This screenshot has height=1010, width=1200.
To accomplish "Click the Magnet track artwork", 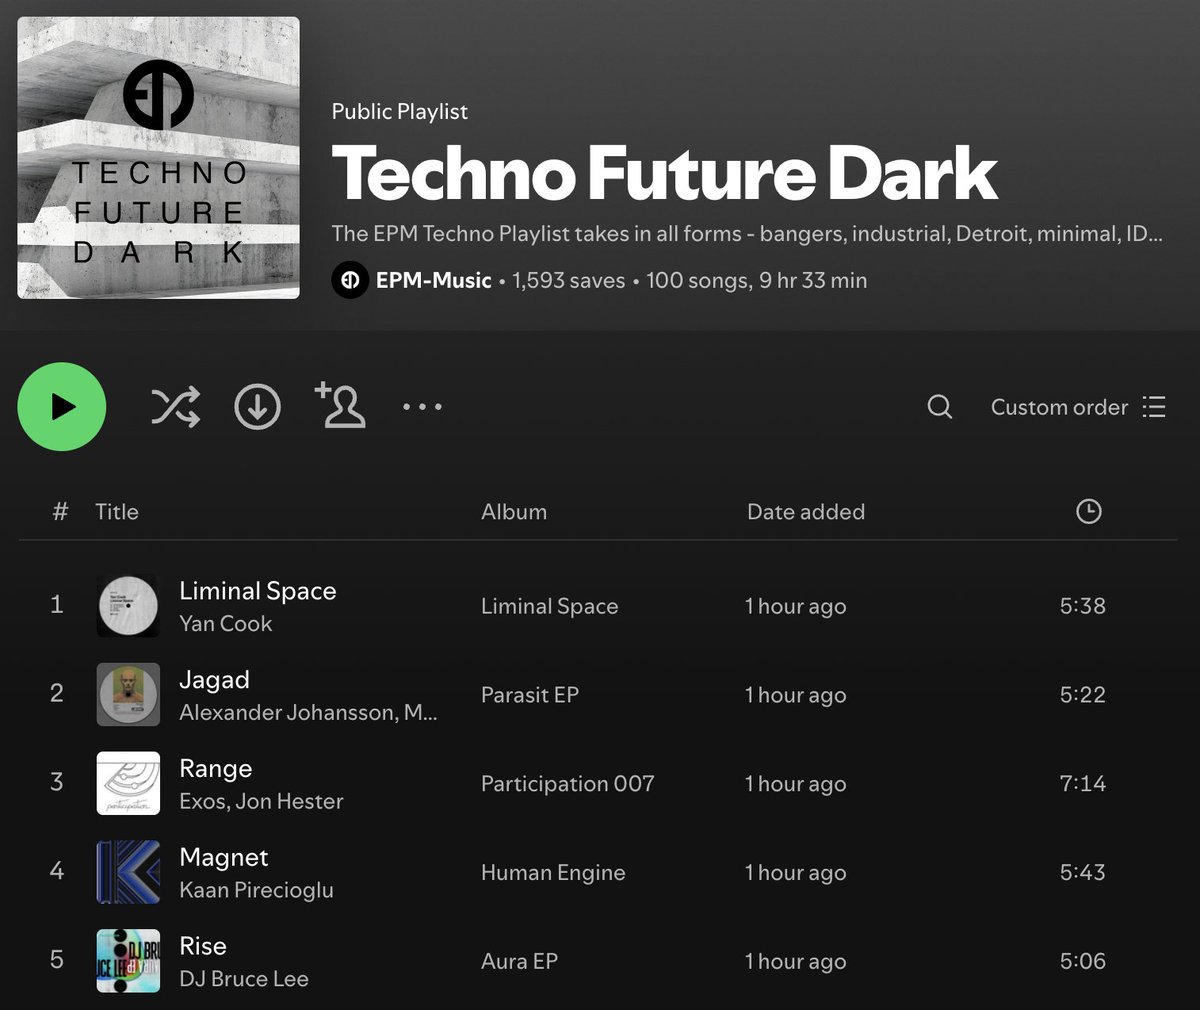I will pyautogui.click(x=128, y=872).
